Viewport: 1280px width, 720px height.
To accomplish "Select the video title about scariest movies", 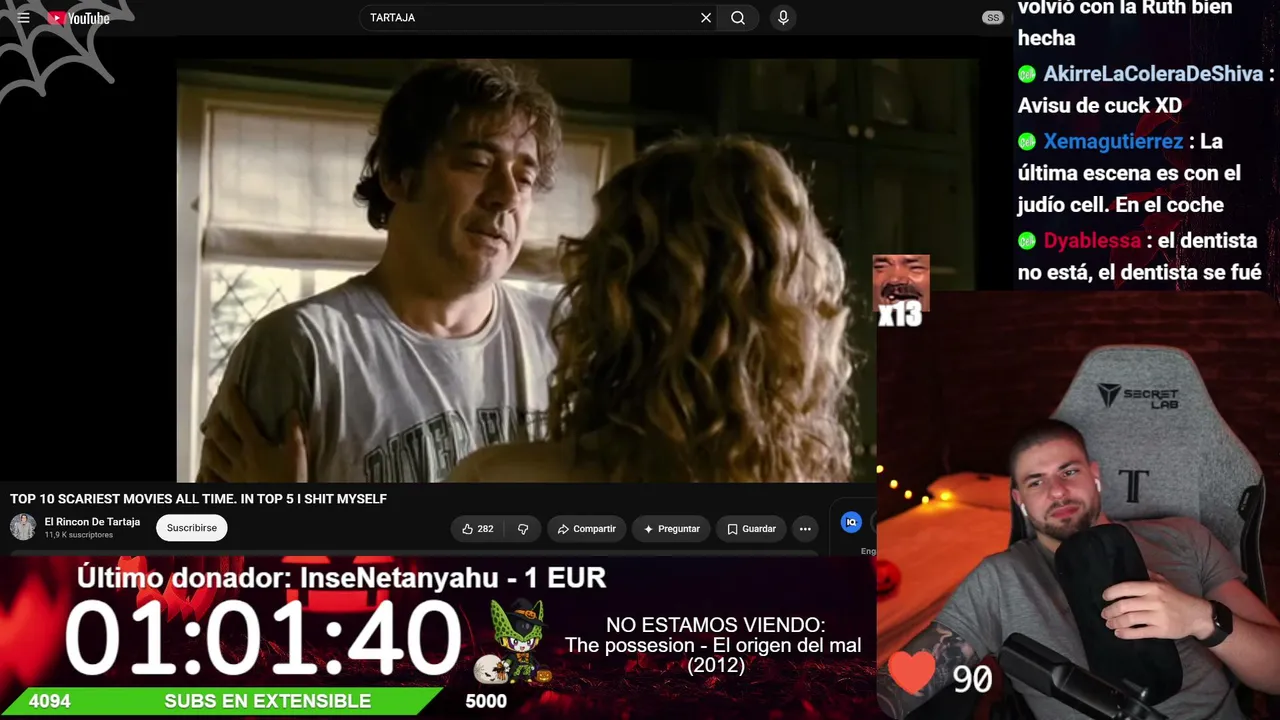I will 198,499.
